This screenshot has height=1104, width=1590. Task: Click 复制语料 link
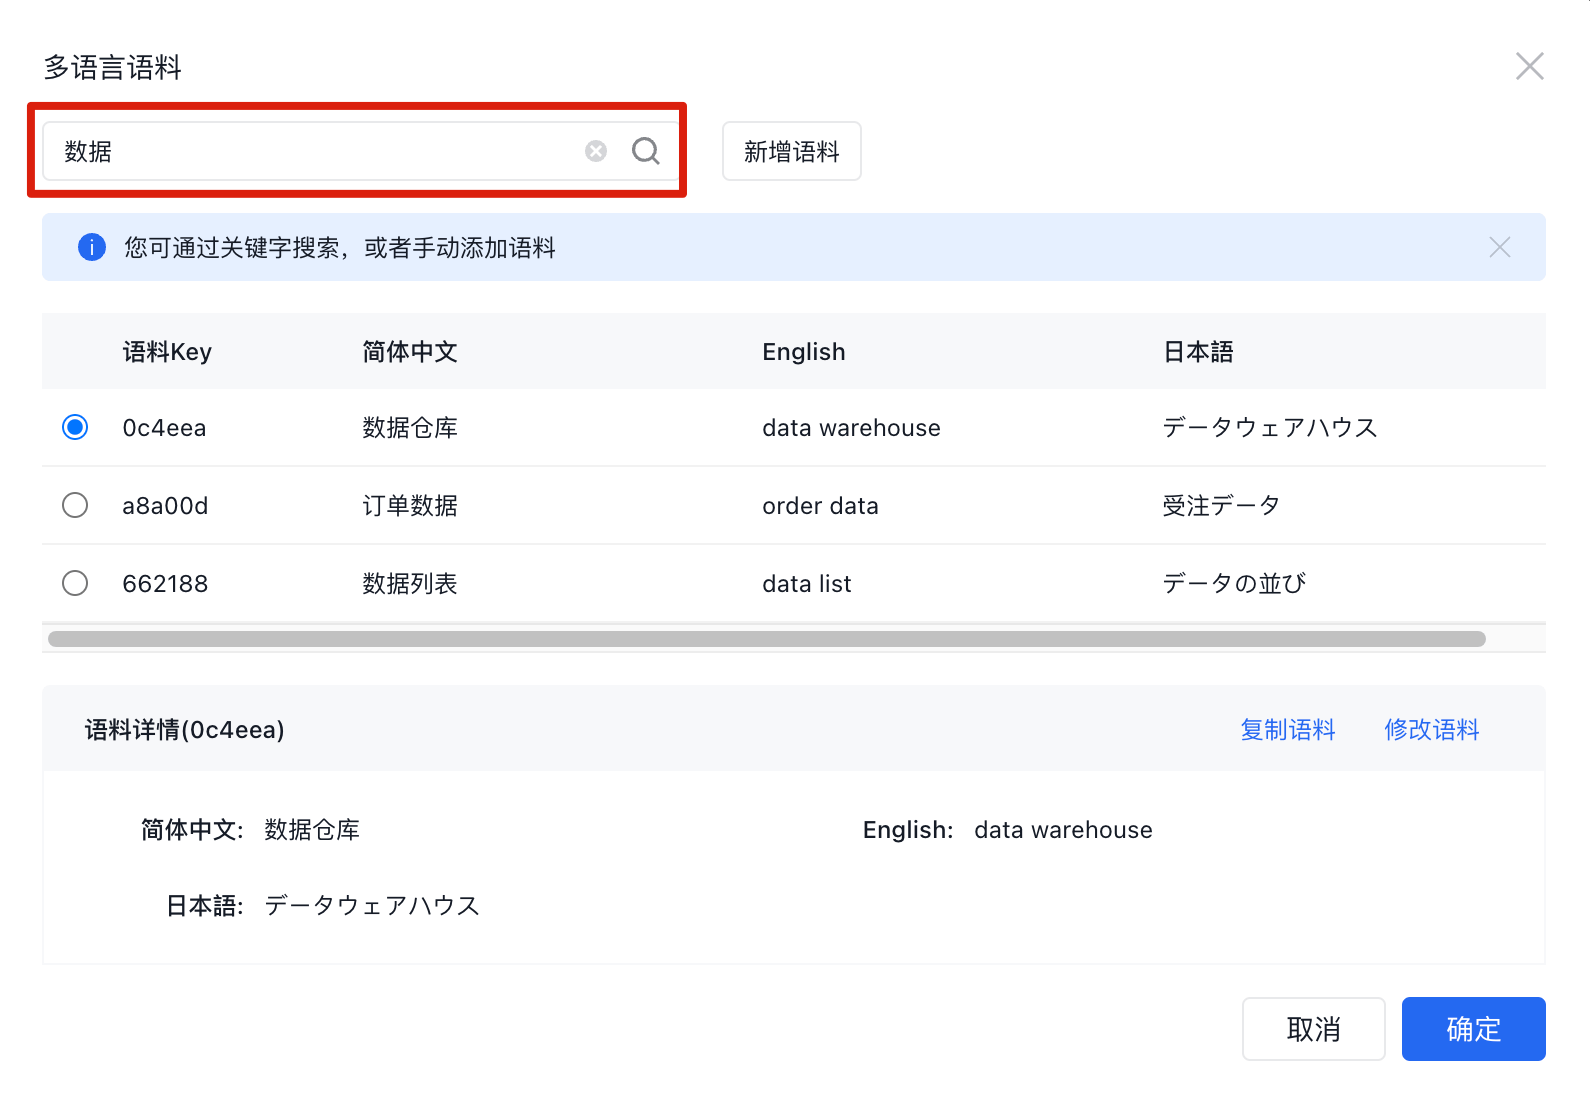1288,730
